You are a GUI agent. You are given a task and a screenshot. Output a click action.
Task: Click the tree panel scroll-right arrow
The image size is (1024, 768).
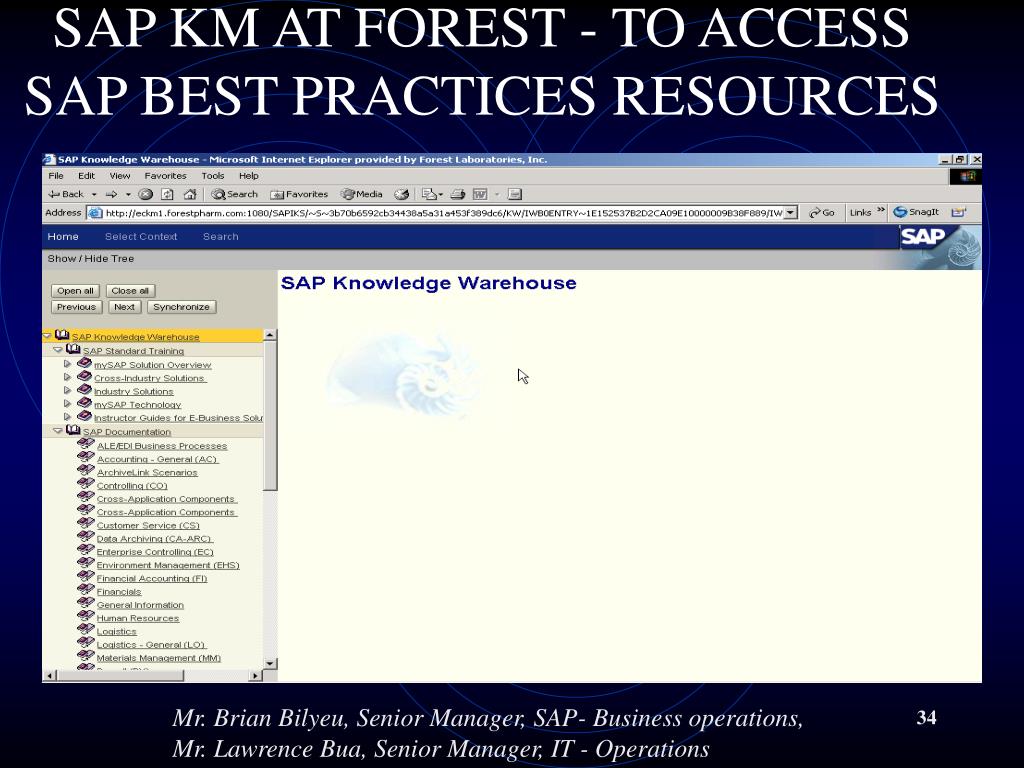pyautogui.click(x=255, y=676)
